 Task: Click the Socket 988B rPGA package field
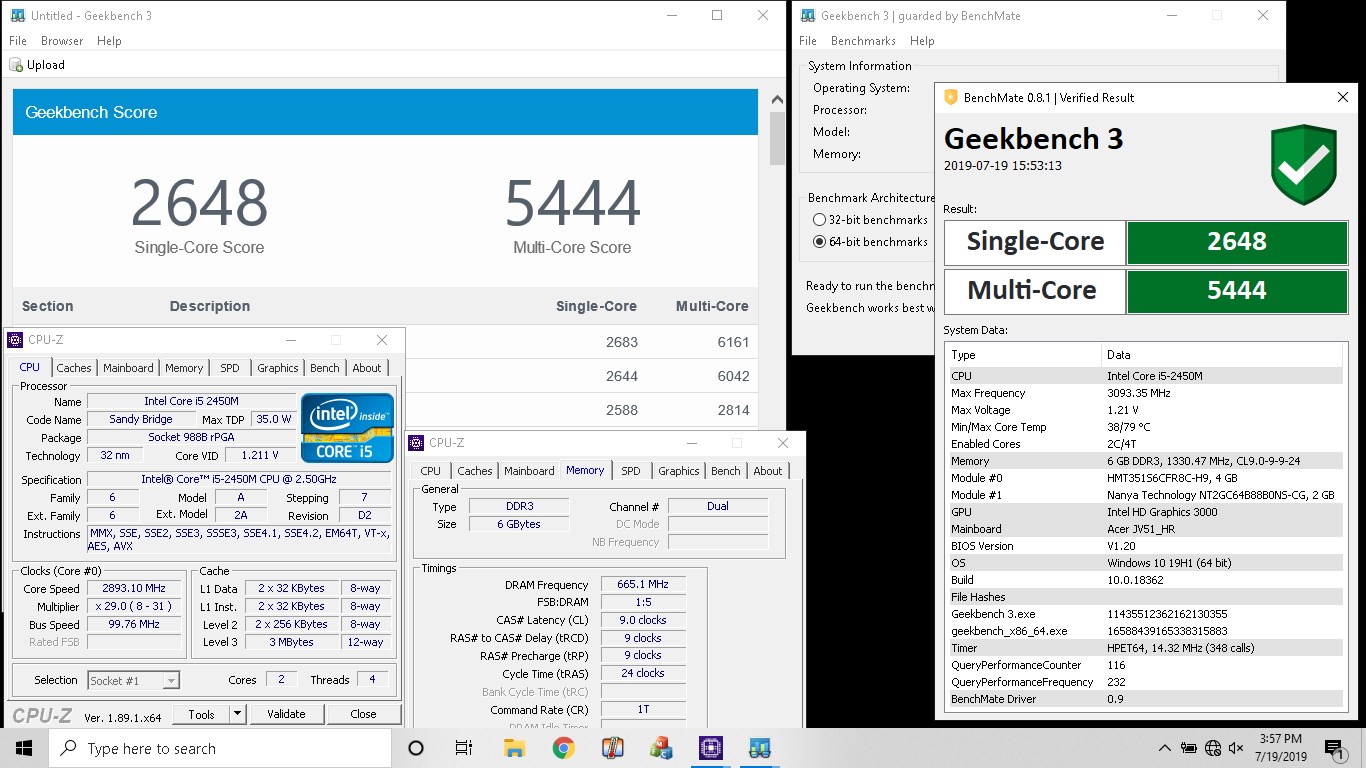(191, 438)
